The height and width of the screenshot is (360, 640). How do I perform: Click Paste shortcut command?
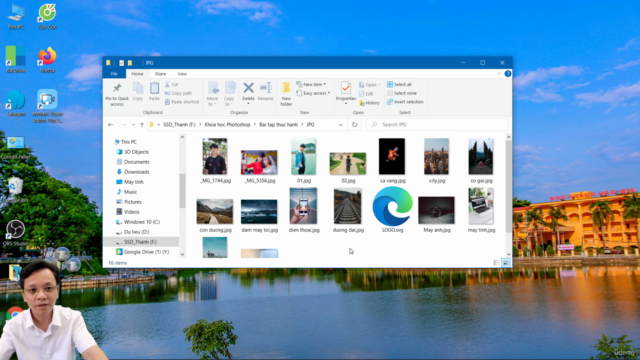(x=182, y=102)
